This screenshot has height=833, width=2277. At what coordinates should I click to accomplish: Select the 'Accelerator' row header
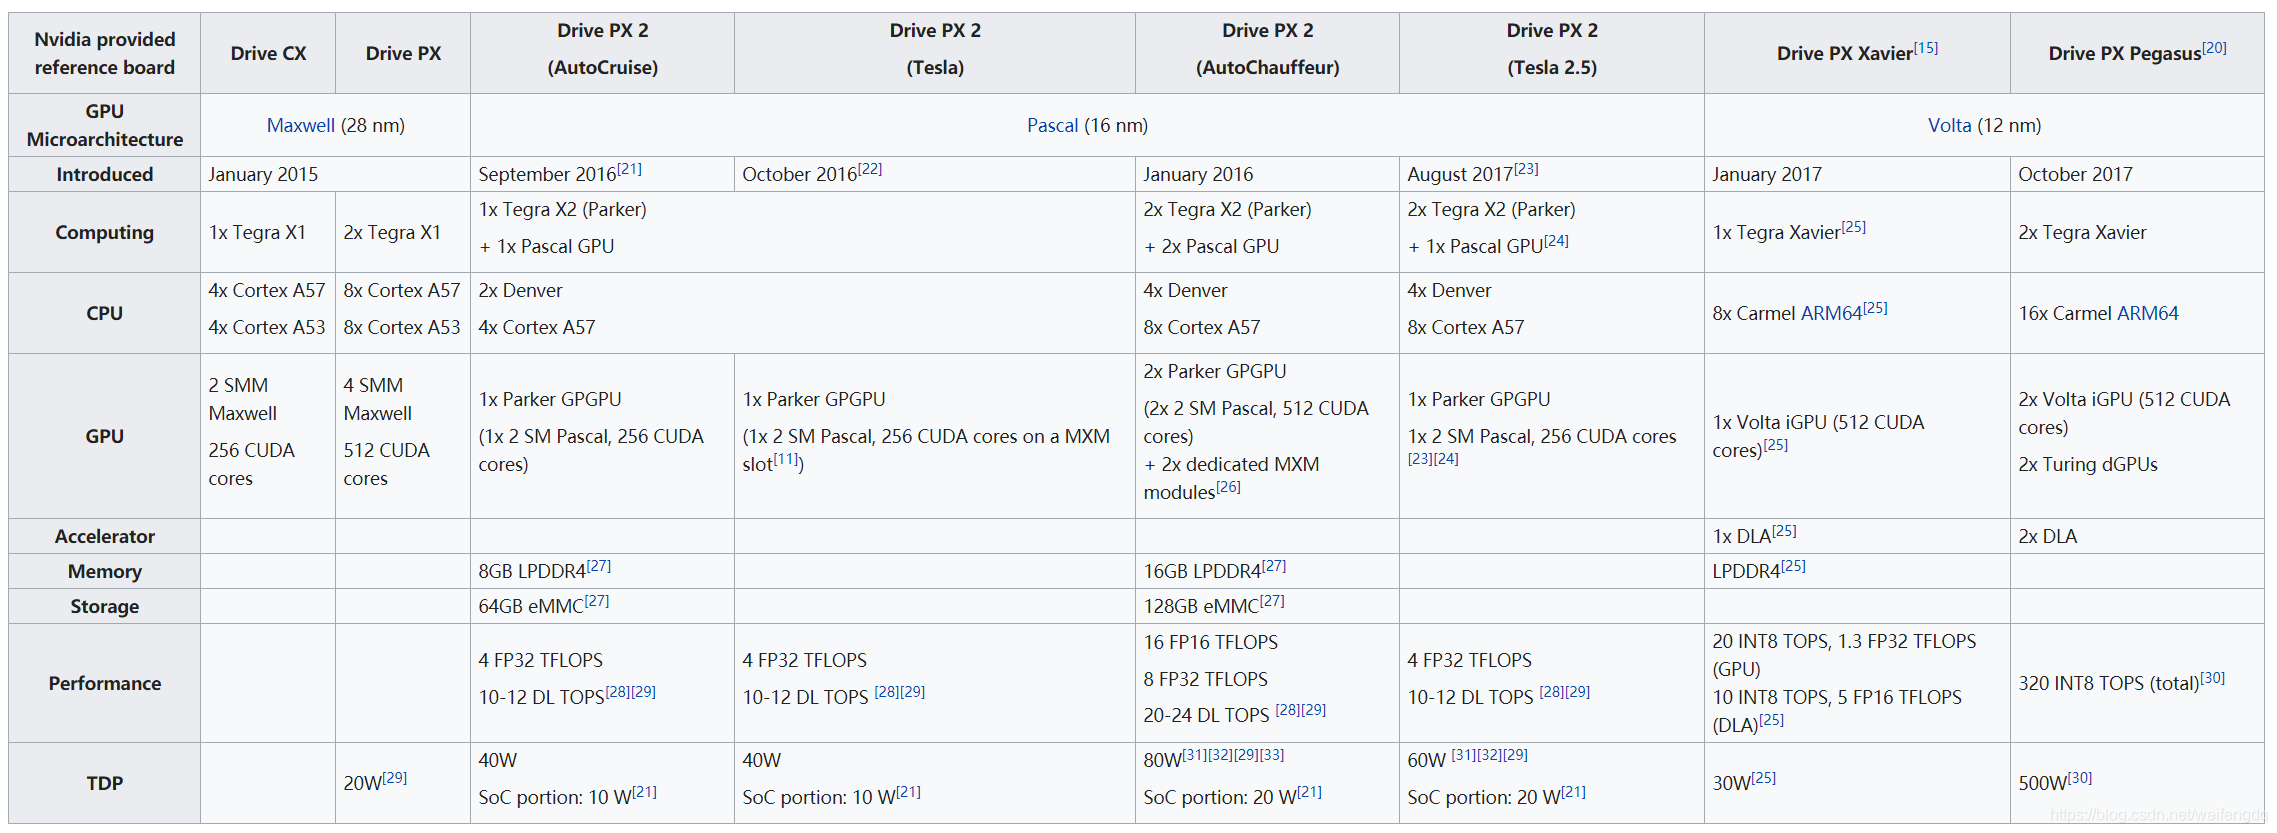pyautogui.click(x=104, y=536)
